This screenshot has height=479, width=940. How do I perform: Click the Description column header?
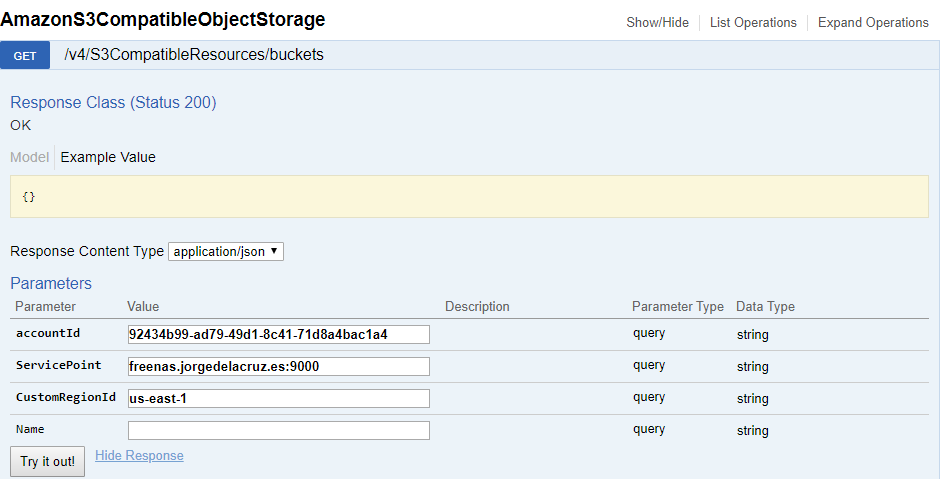tap(477, 306)
